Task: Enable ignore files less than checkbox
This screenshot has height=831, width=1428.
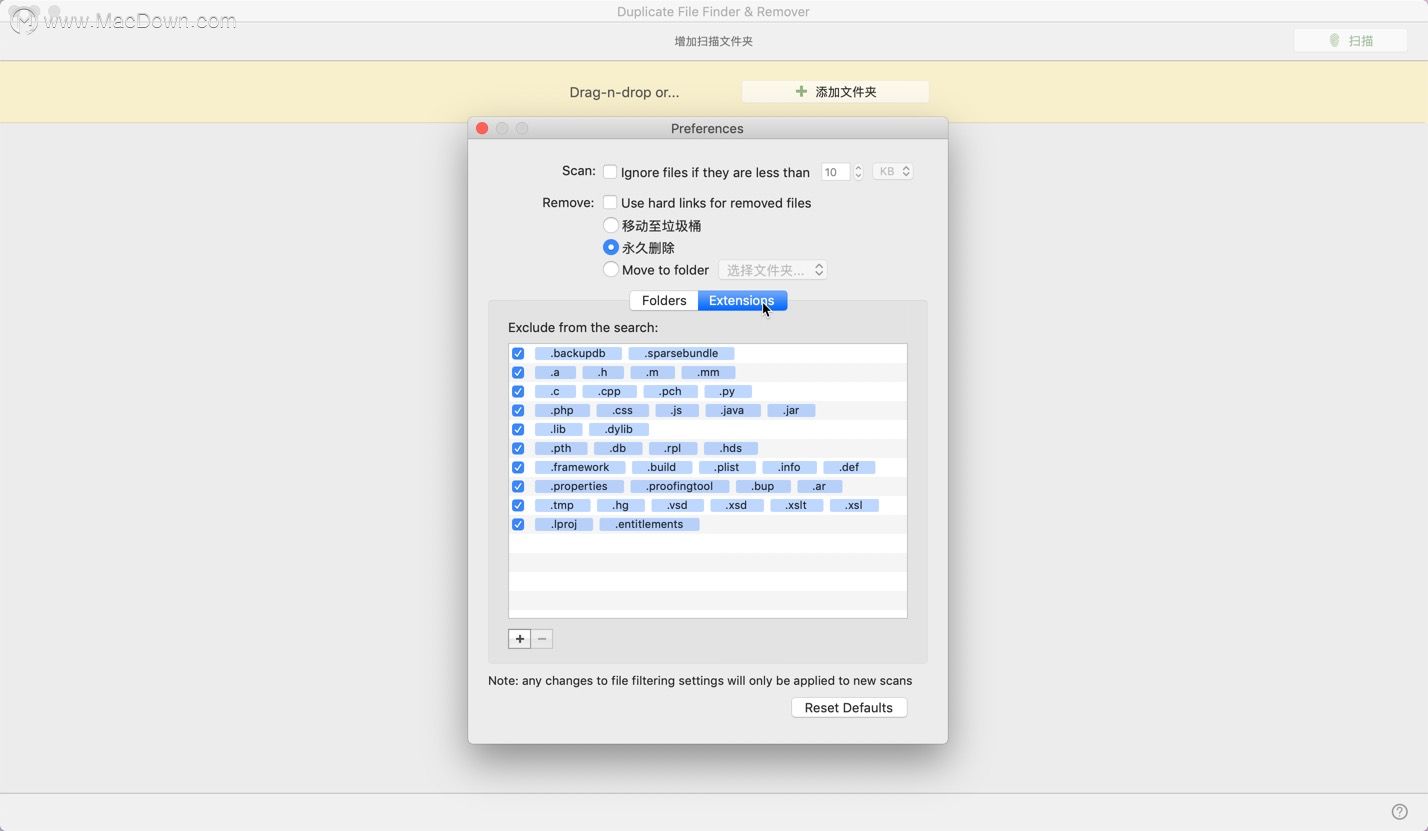Action: point(610,172)
